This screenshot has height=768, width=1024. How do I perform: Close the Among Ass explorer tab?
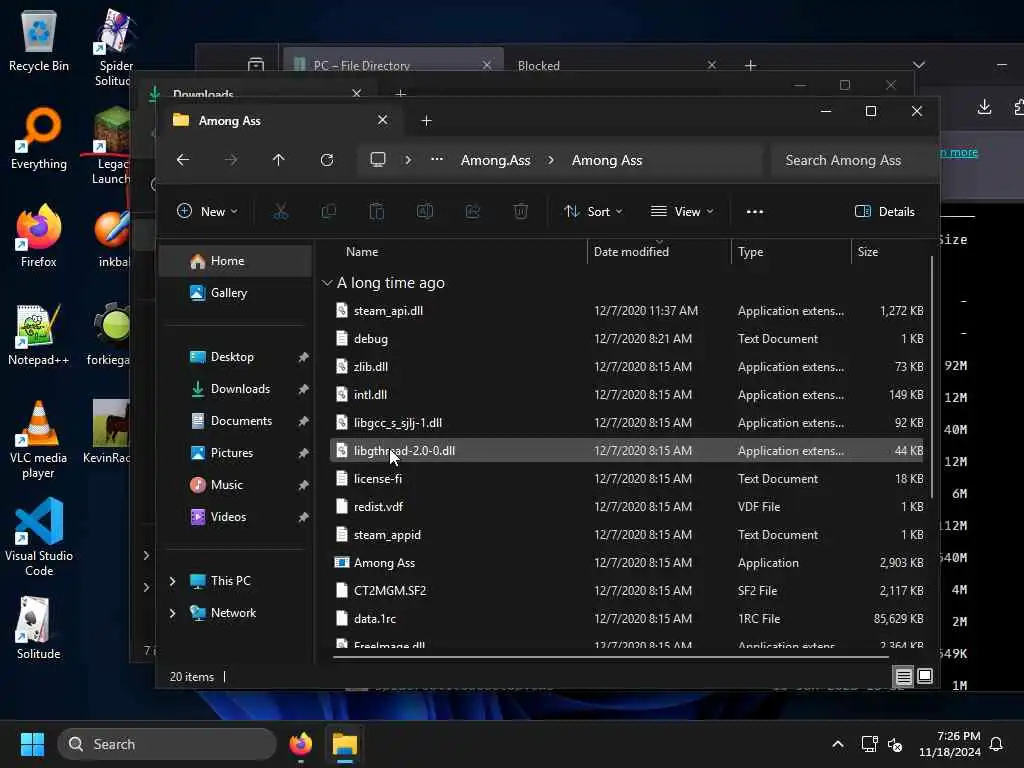[x=383, y=120]
